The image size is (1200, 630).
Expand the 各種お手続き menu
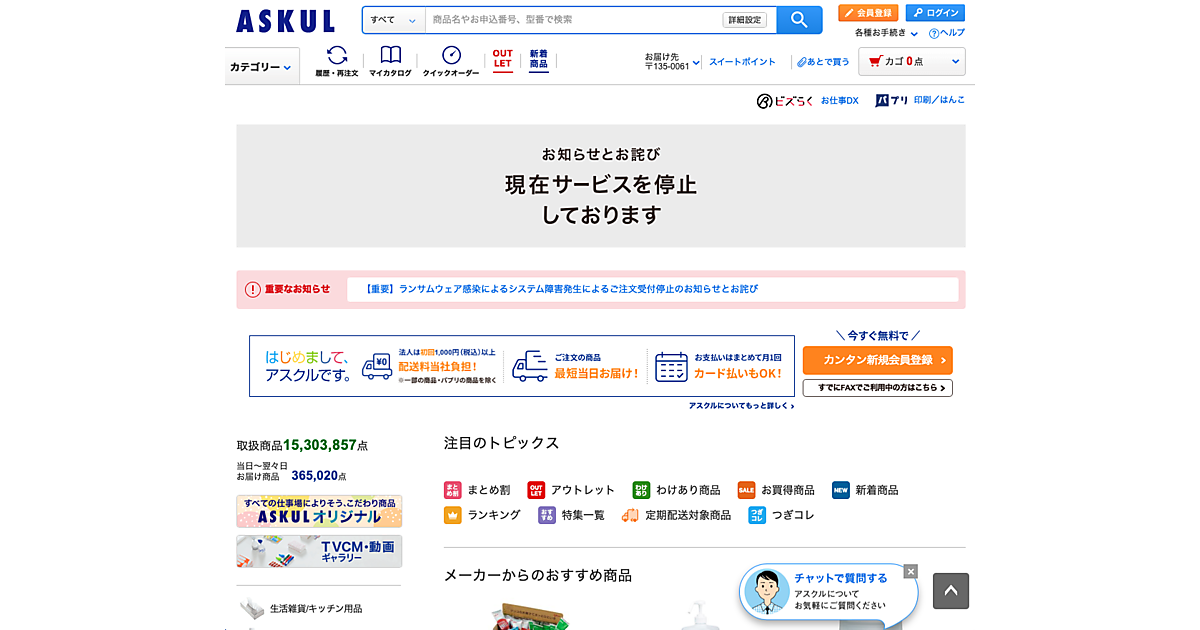tap(886, 33)
